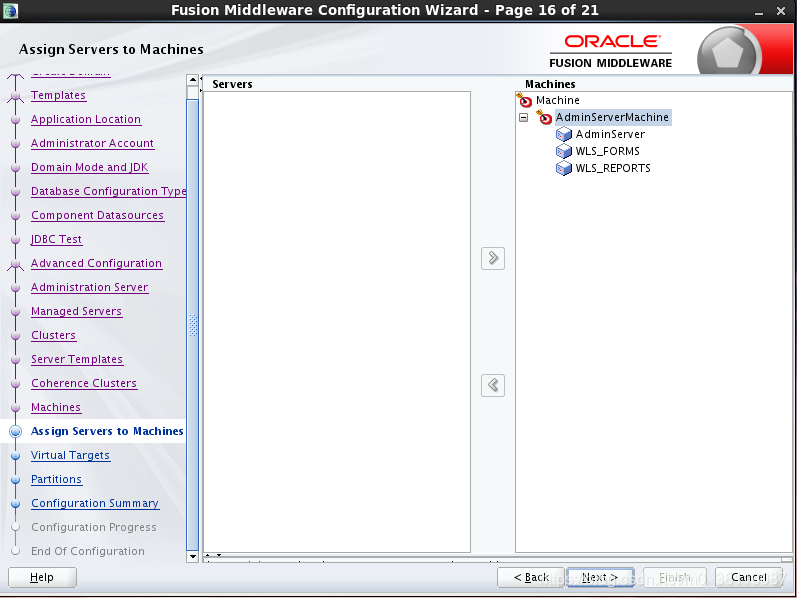Click the navigation pane vertical scrollbar thumb
797x598 pixels.
click(x=193, y=325)
